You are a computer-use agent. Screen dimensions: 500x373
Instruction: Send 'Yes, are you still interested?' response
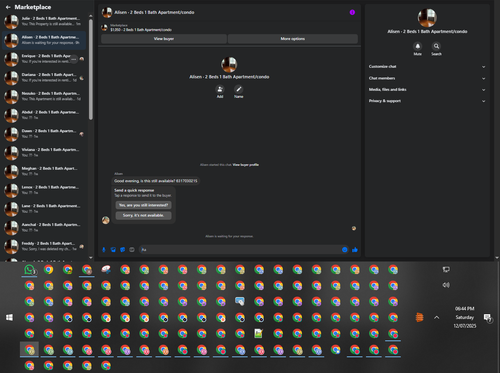(143, 205)
